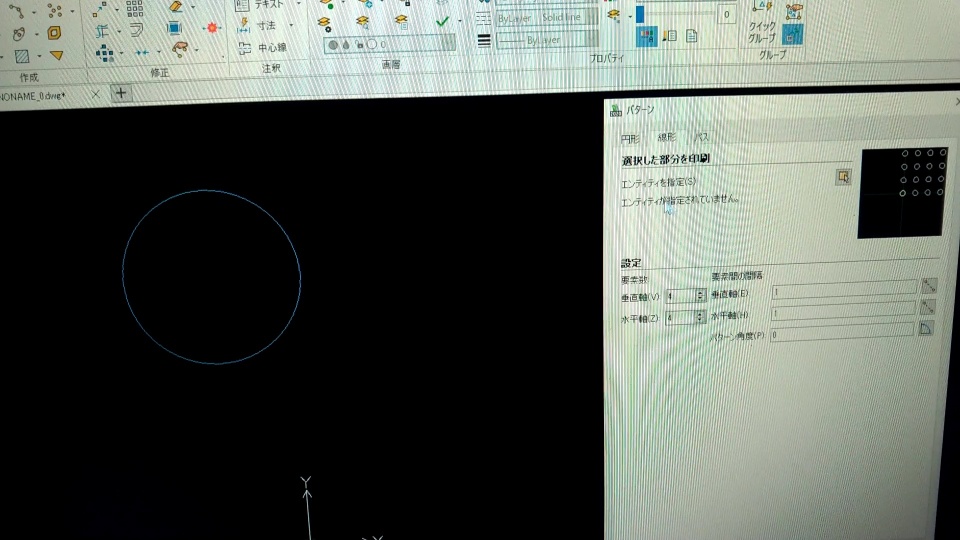Select the polyline edit tool in the 修正 panel
The image size is (960, 540).
[x=179, y=49]
